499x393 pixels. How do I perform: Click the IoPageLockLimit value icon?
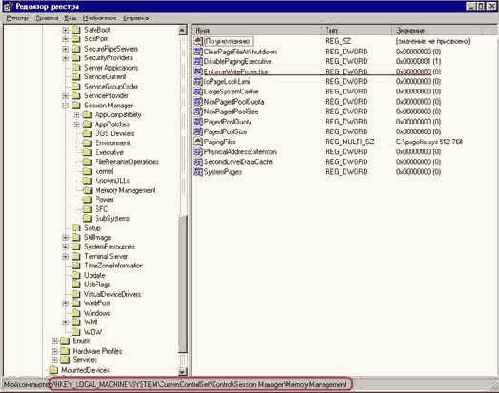coord(198,81)
